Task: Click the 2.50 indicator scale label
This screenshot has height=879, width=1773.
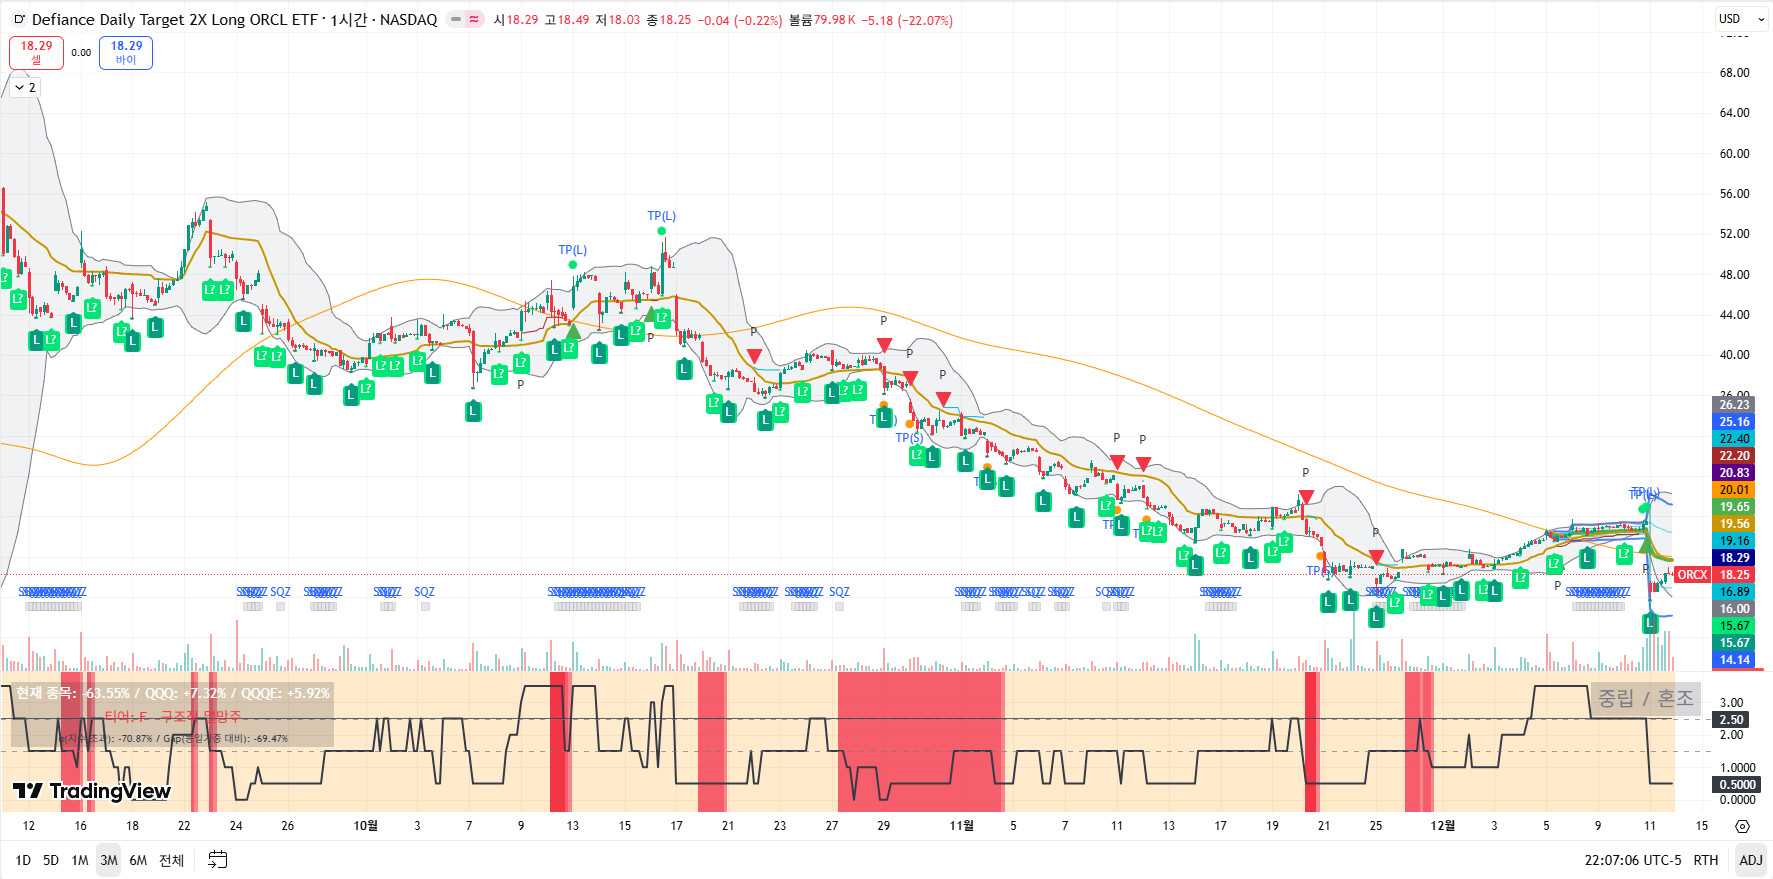Action: point(1732,720)
